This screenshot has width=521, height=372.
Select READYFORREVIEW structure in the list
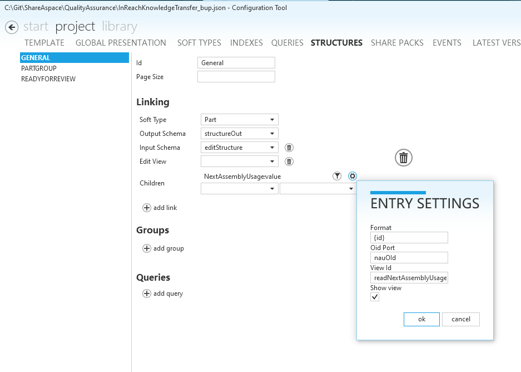48,79
